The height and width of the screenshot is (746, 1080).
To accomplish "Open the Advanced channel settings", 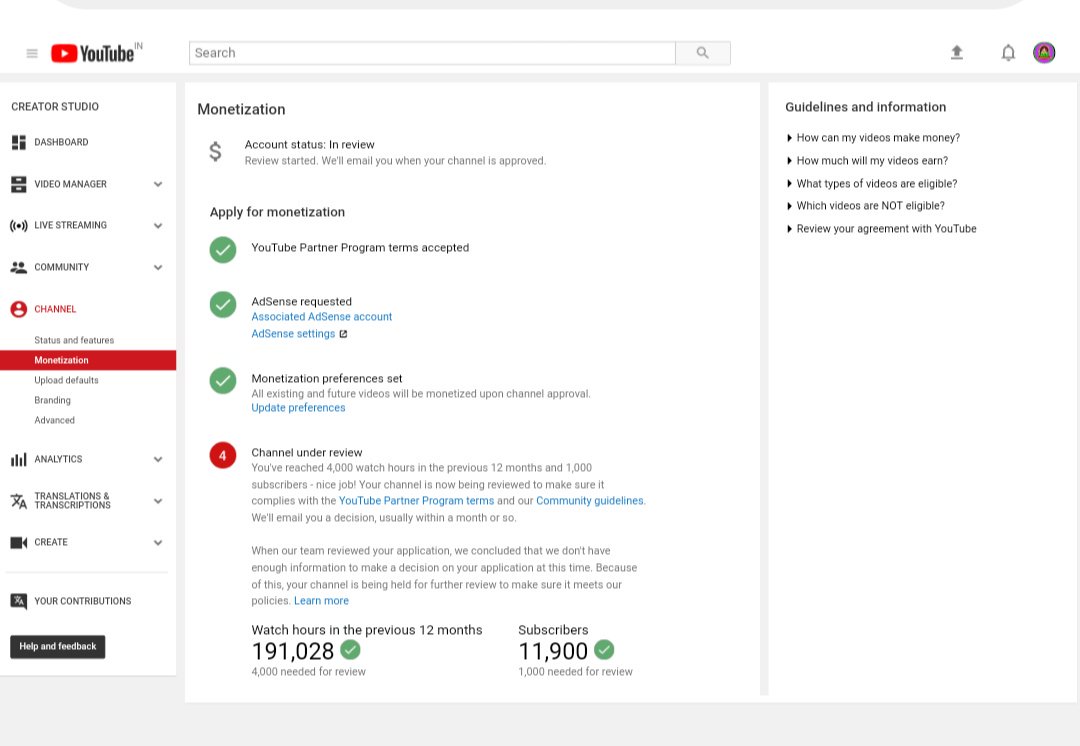I will coord(54,420).
